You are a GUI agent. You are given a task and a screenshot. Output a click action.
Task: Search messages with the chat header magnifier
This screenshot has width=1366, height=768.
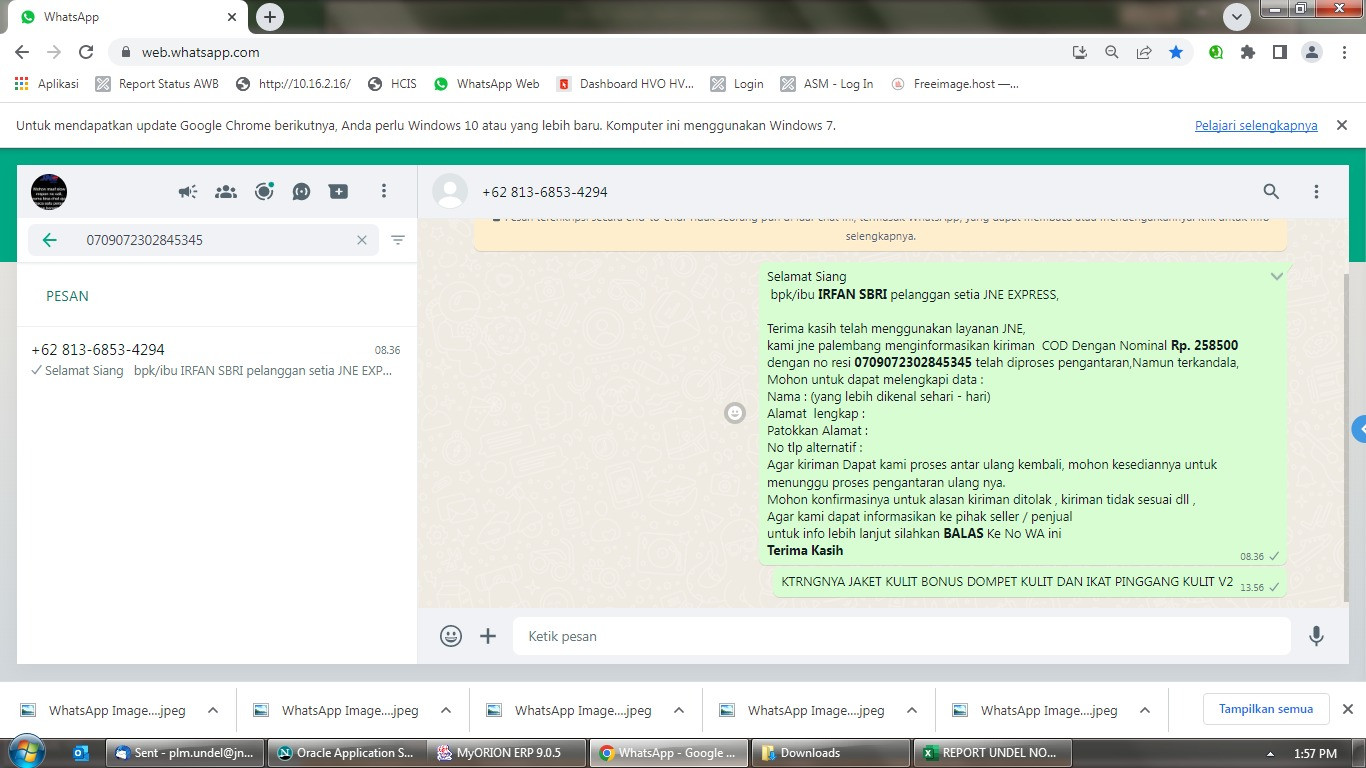click(x=1271, y=191)
